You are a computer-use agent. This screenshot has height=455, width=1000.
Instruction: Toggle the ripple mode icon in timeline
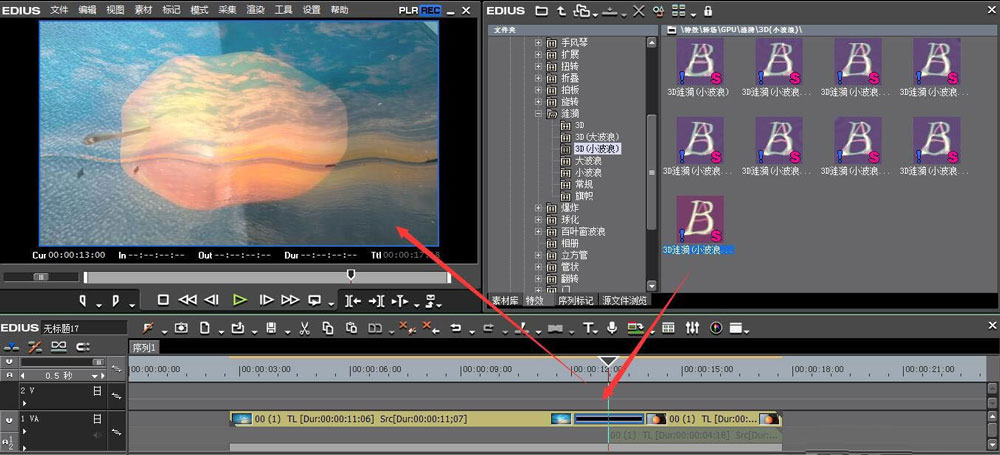(36, 347)
